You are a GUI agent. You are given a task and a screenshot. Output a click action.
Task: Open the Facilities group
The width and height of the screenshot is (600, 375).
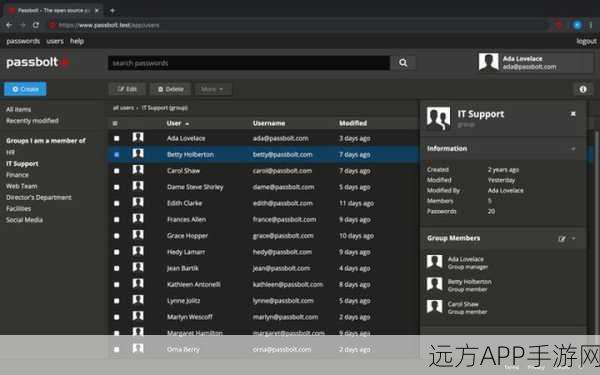click(x=18, y=209)
